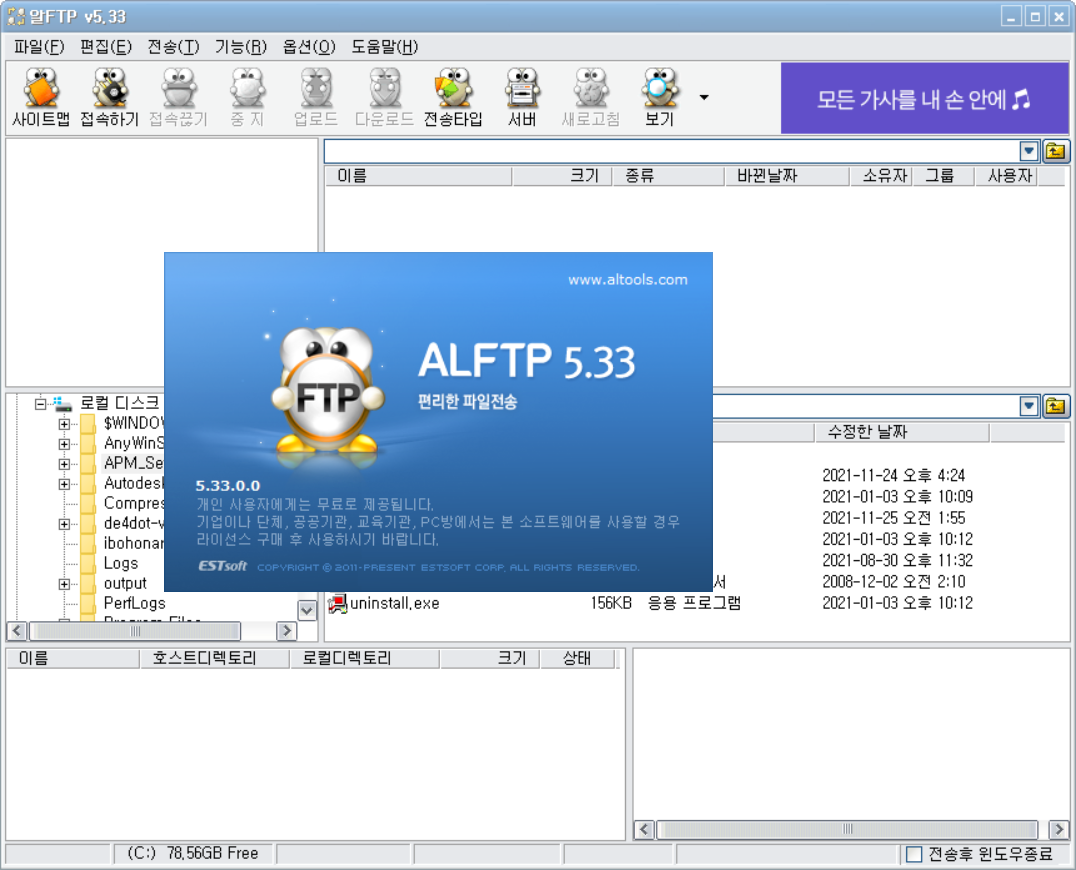Screen dimensions: 1076x870
Task: Expand the APM_Se folder node
Action: tap(64, 464)
